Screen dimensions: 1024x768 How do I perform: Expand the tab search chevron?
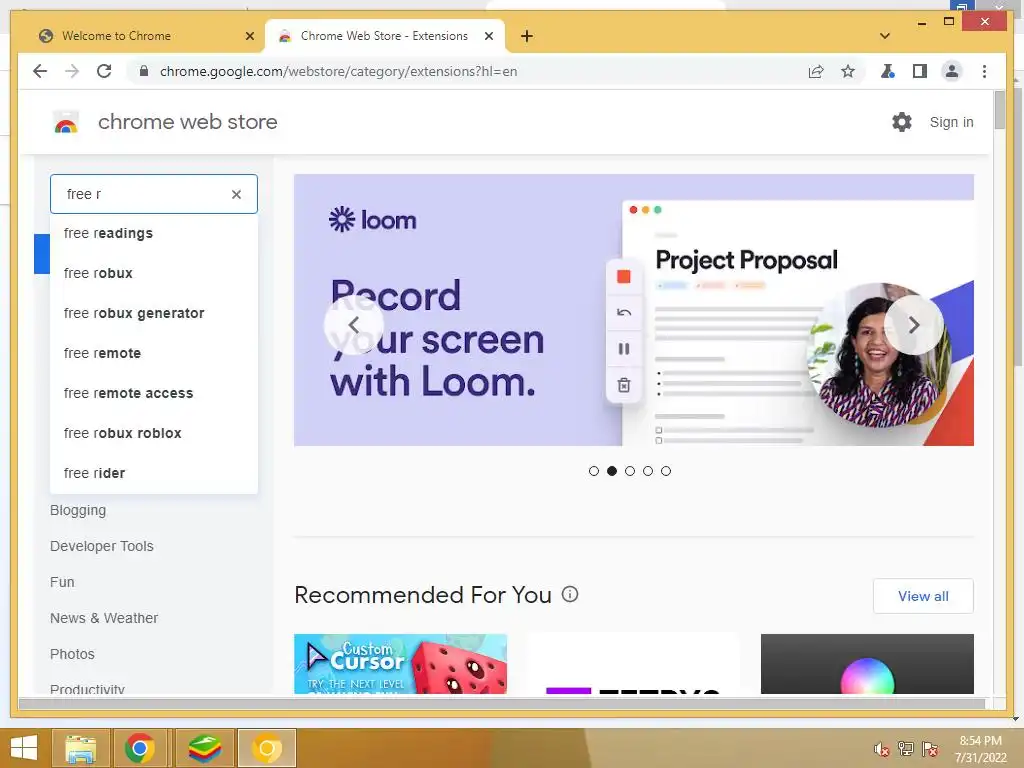coord(885,36)
